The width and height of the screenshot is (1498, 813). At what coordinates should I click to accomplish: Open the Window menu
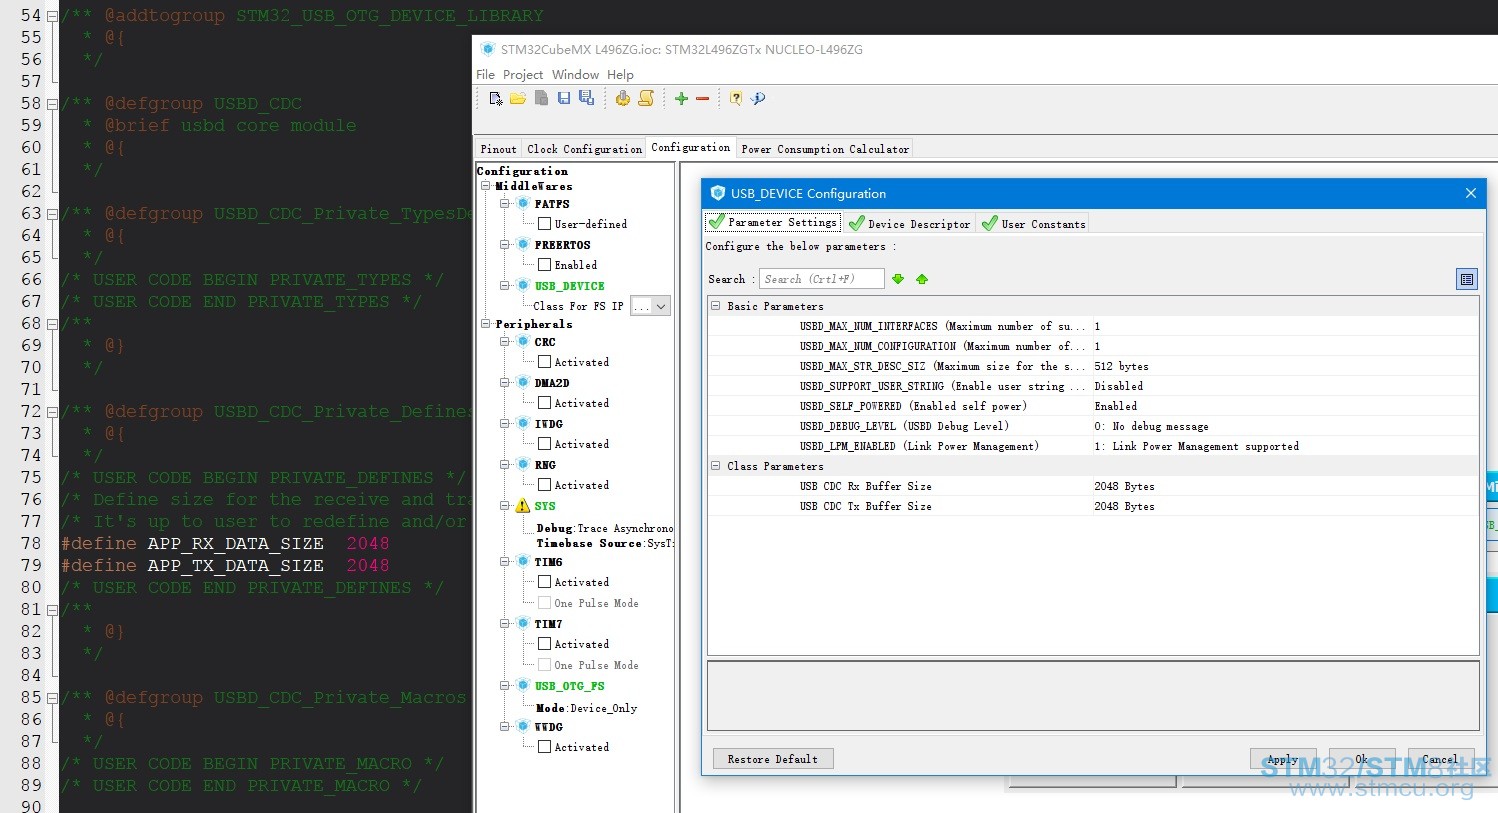pyautogui.click(x=576, y=74)
